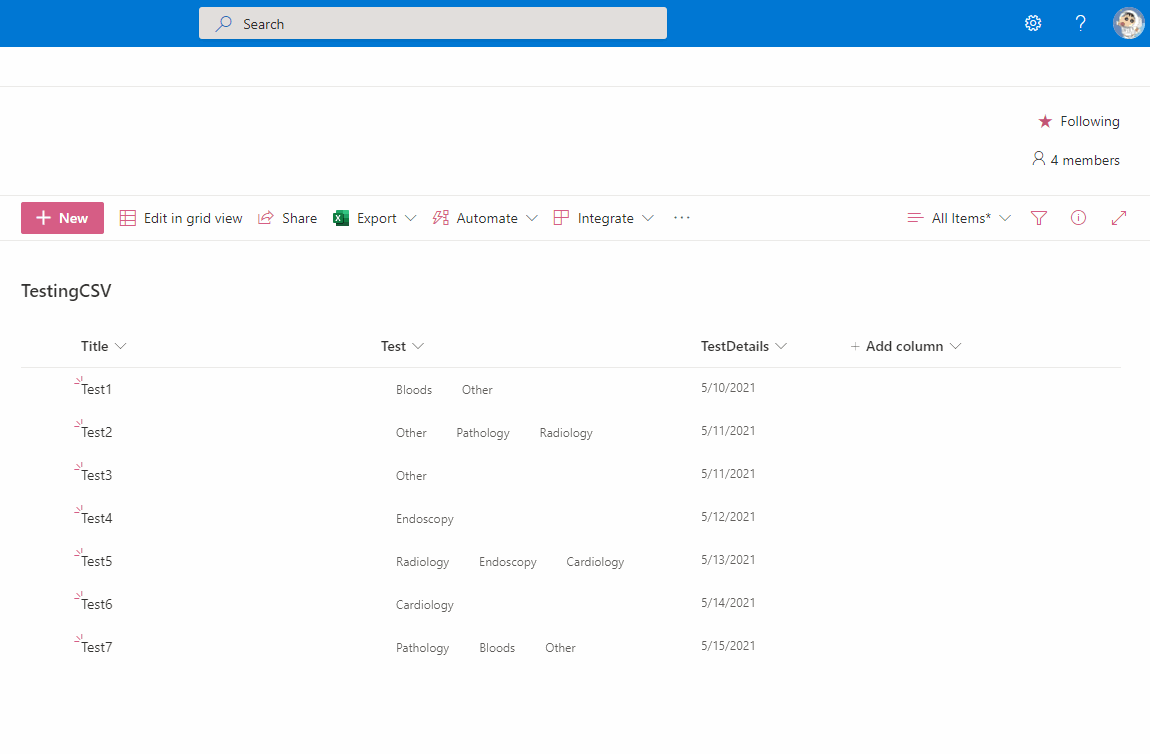Click into the Search input field
This screenshot has height=754, width=1150.
(433, 23)
